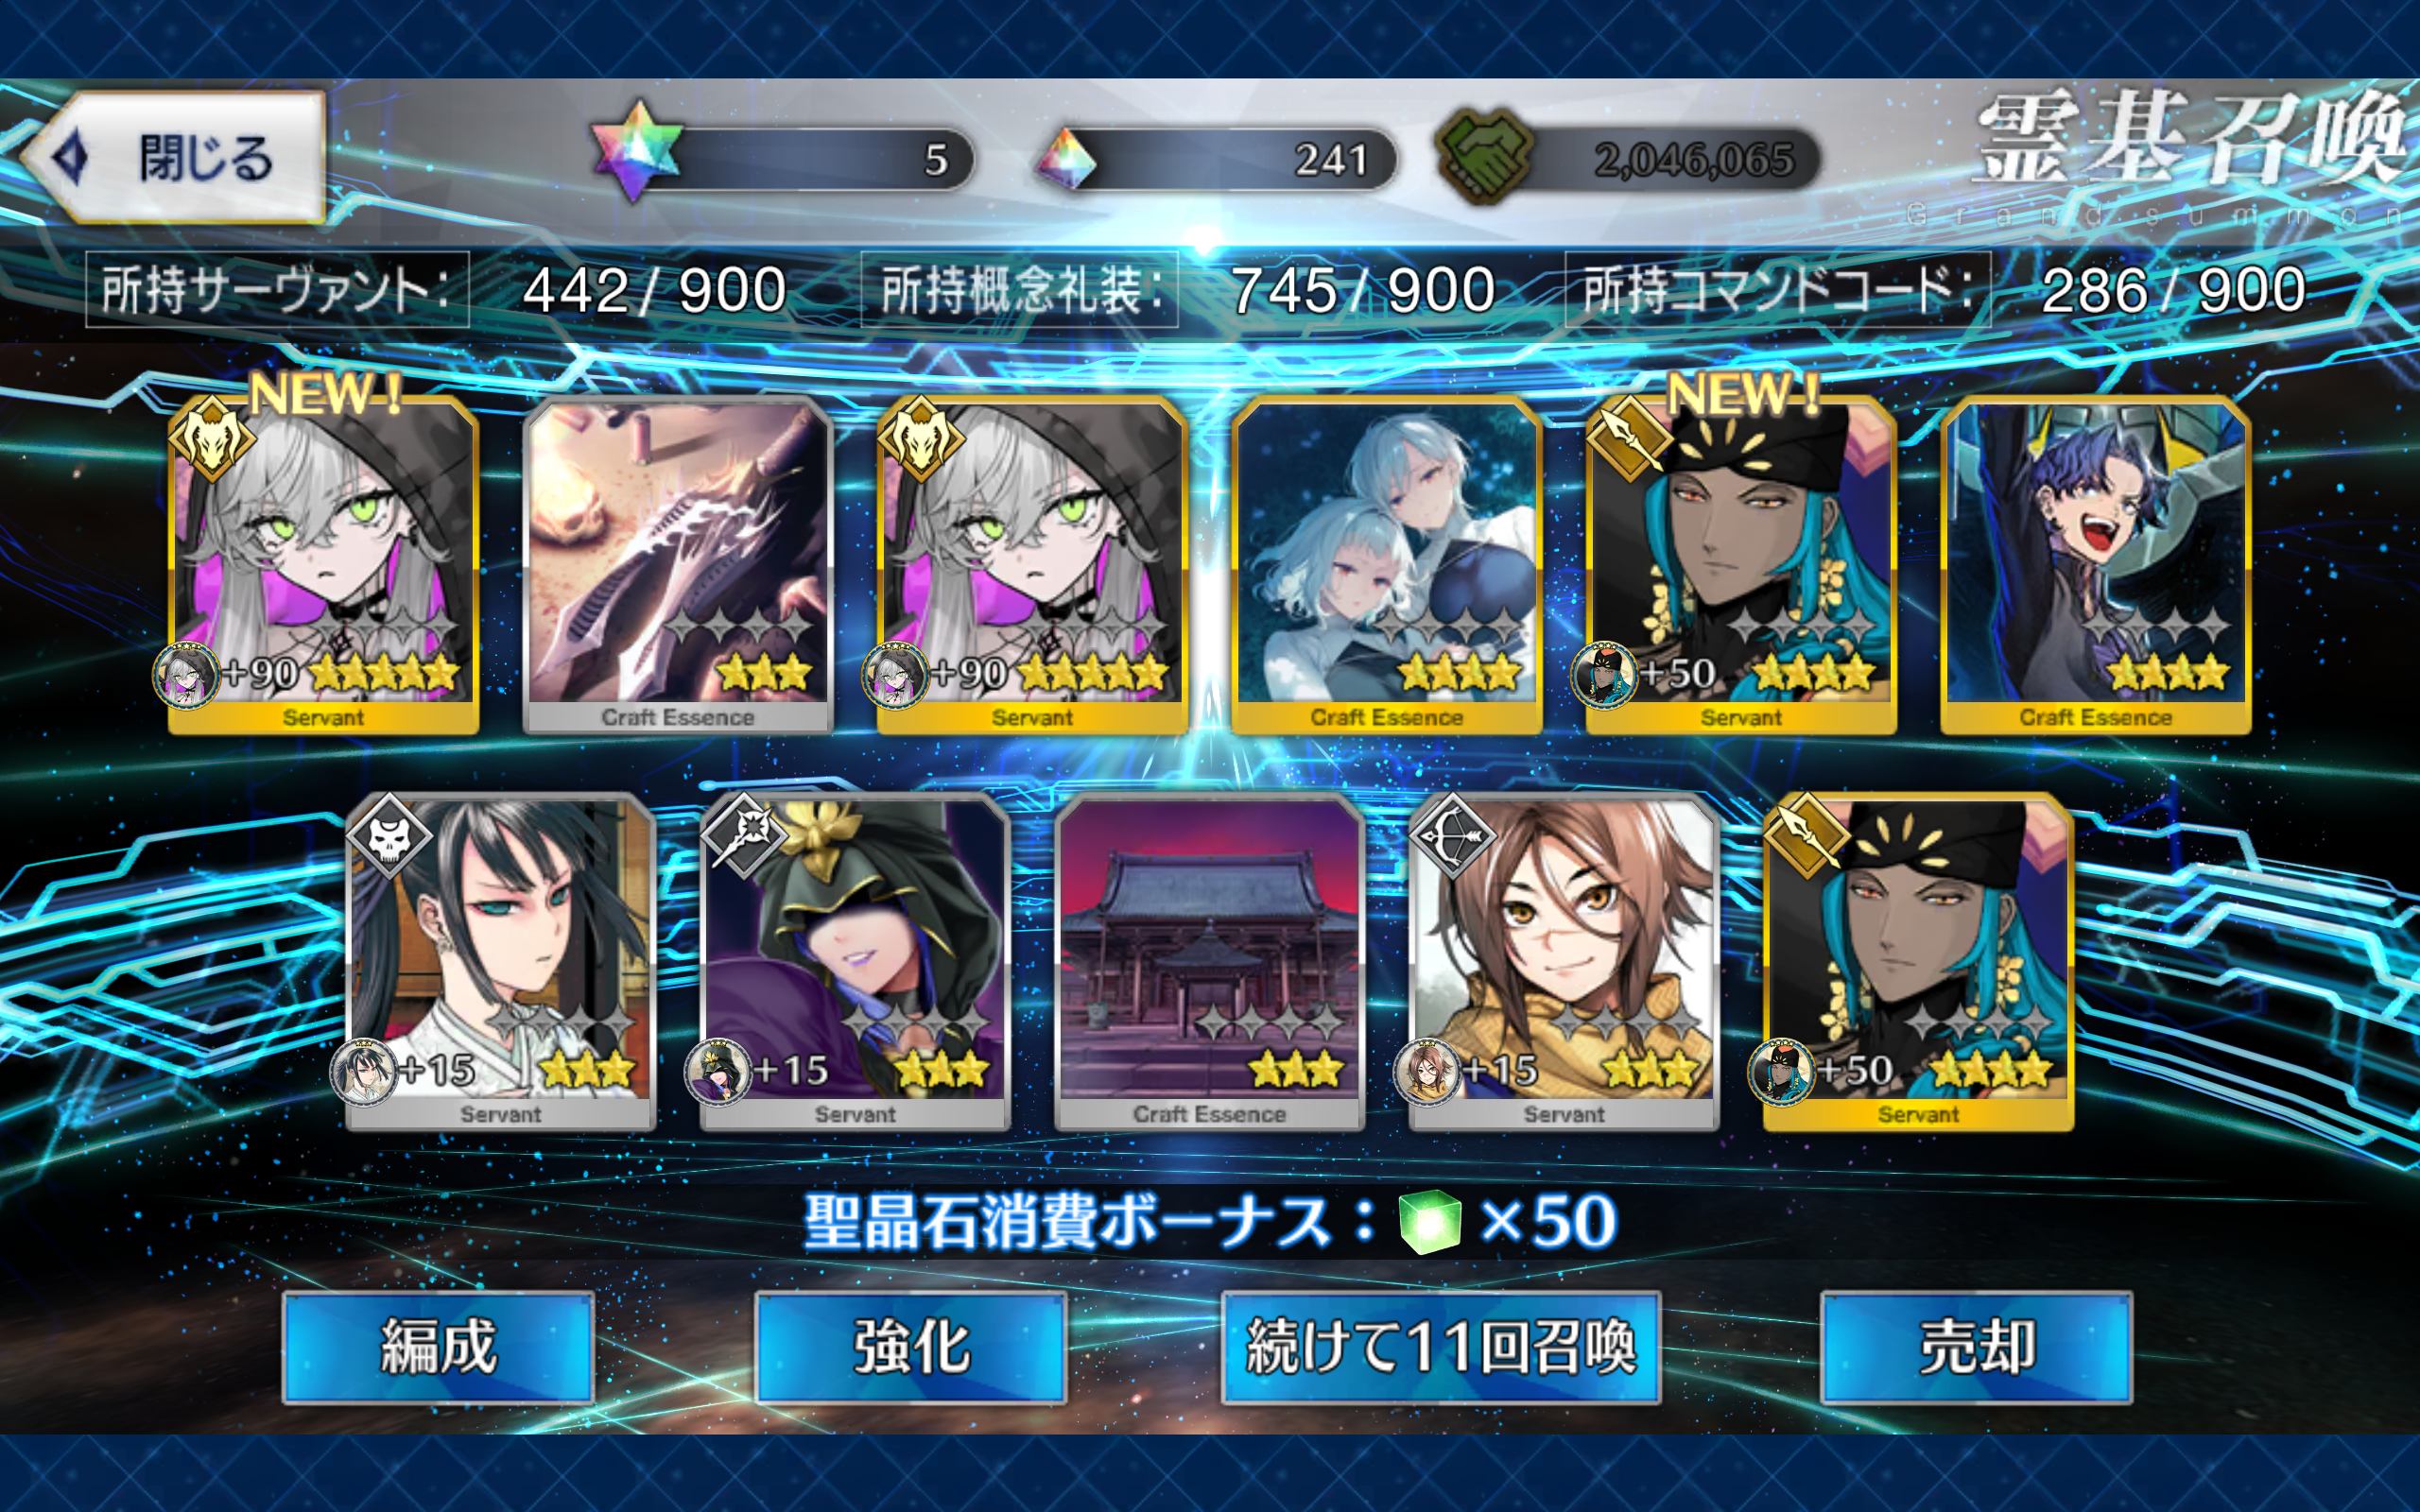Click the green handshake Friend Point icon

(x=1484, y=157)
